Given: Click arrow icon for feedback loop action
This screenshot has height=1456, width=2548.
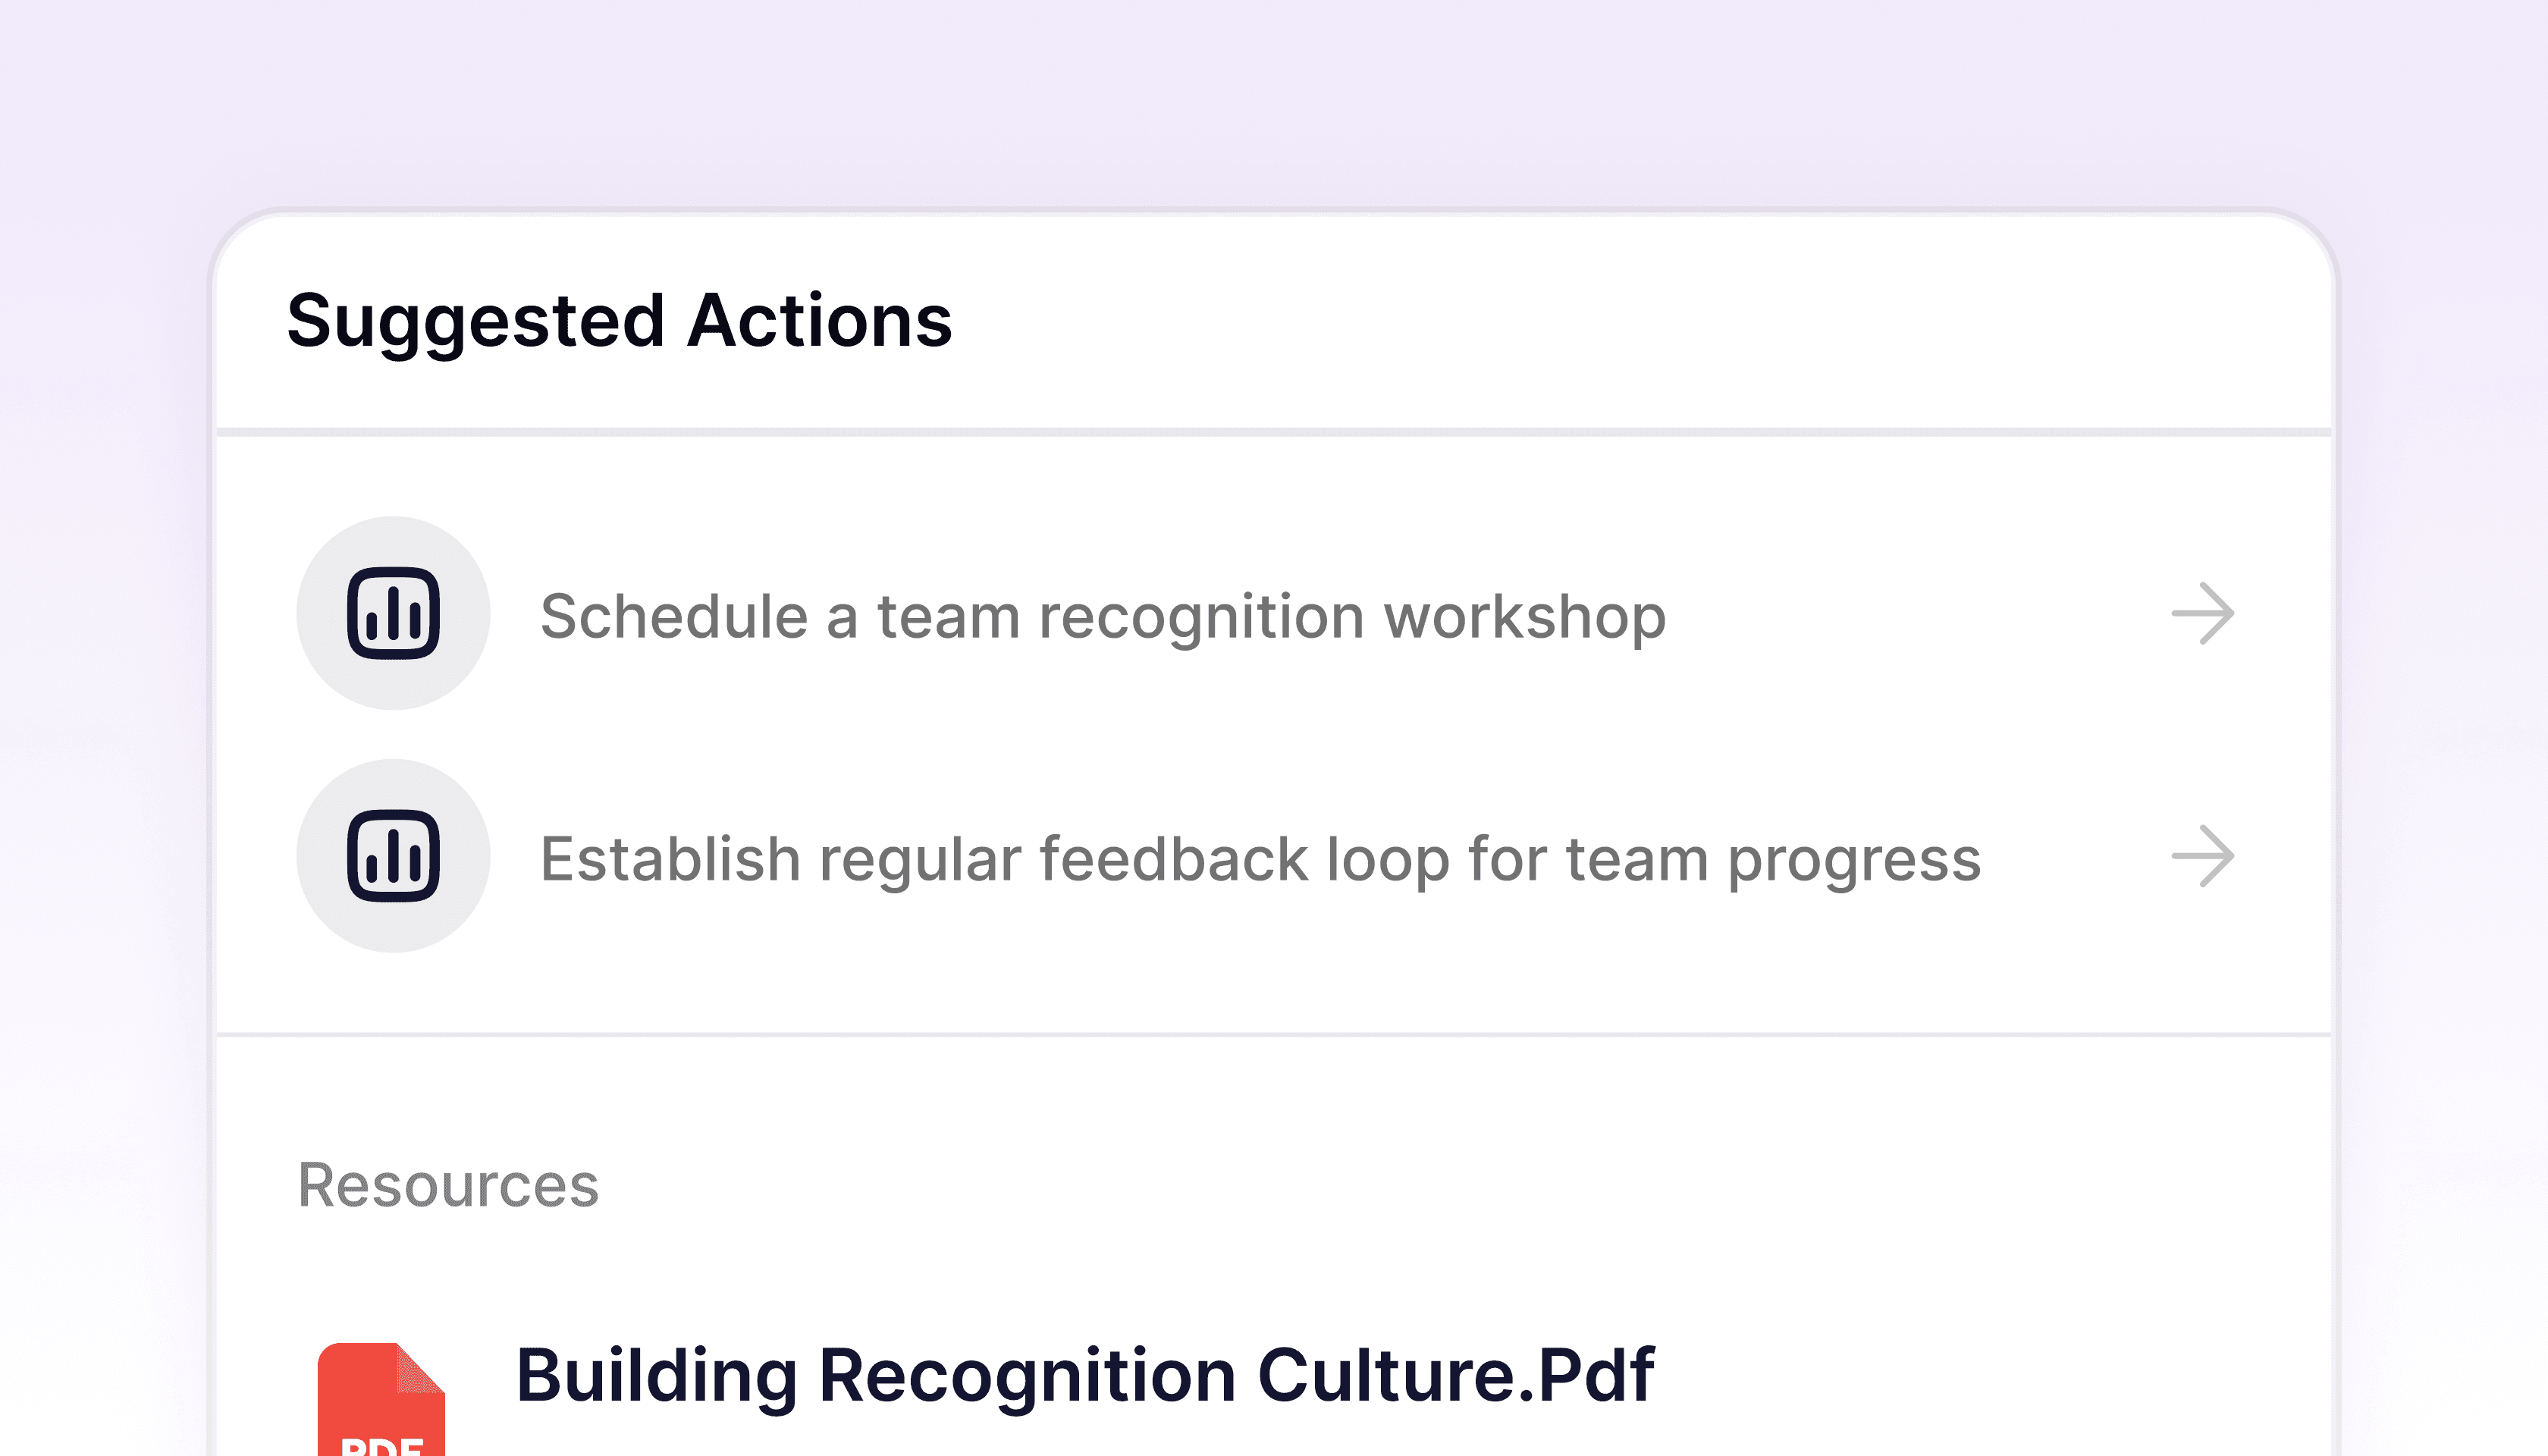Looking at the screenshot, I should (2202, 856).
